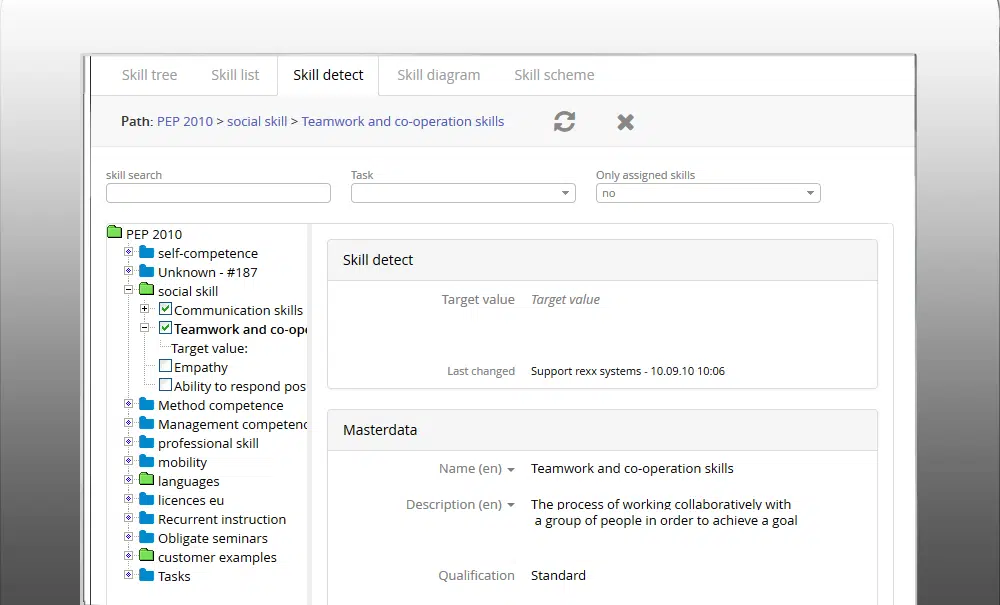Viewport: 1000px width, 605px height.
Task: Switch to the Skill tree tab
Action: (149, 74)
